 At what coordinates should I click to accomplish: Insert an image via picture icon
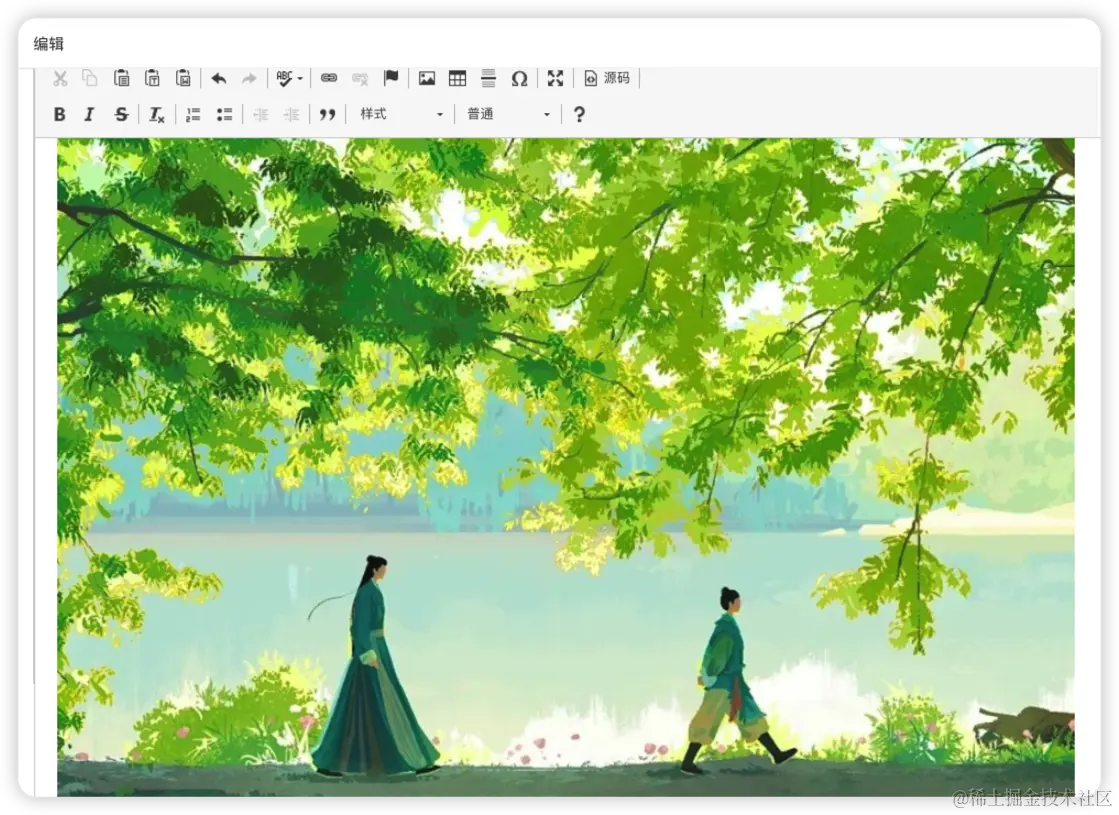427,78
